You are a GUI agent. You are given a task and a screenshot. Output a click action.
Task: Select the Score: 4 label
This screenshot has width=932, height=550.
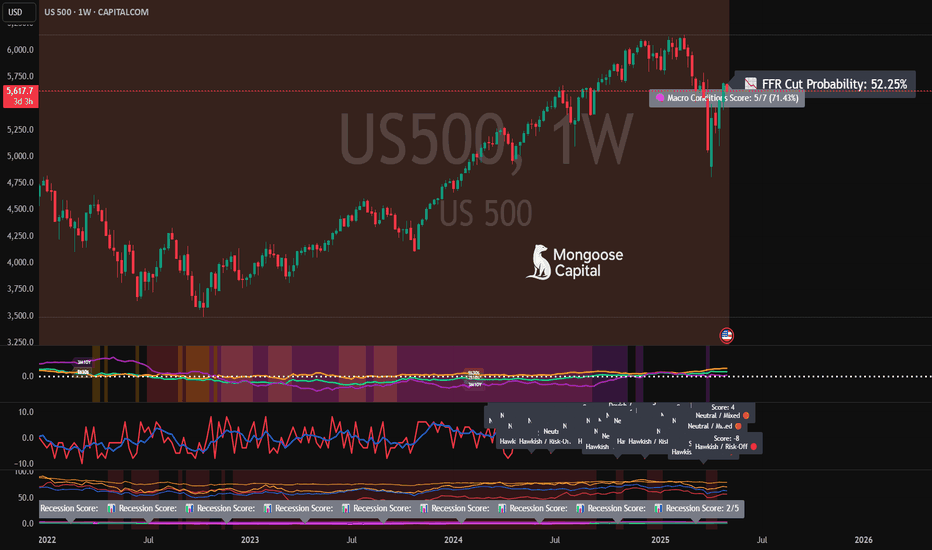coord(723,407)
